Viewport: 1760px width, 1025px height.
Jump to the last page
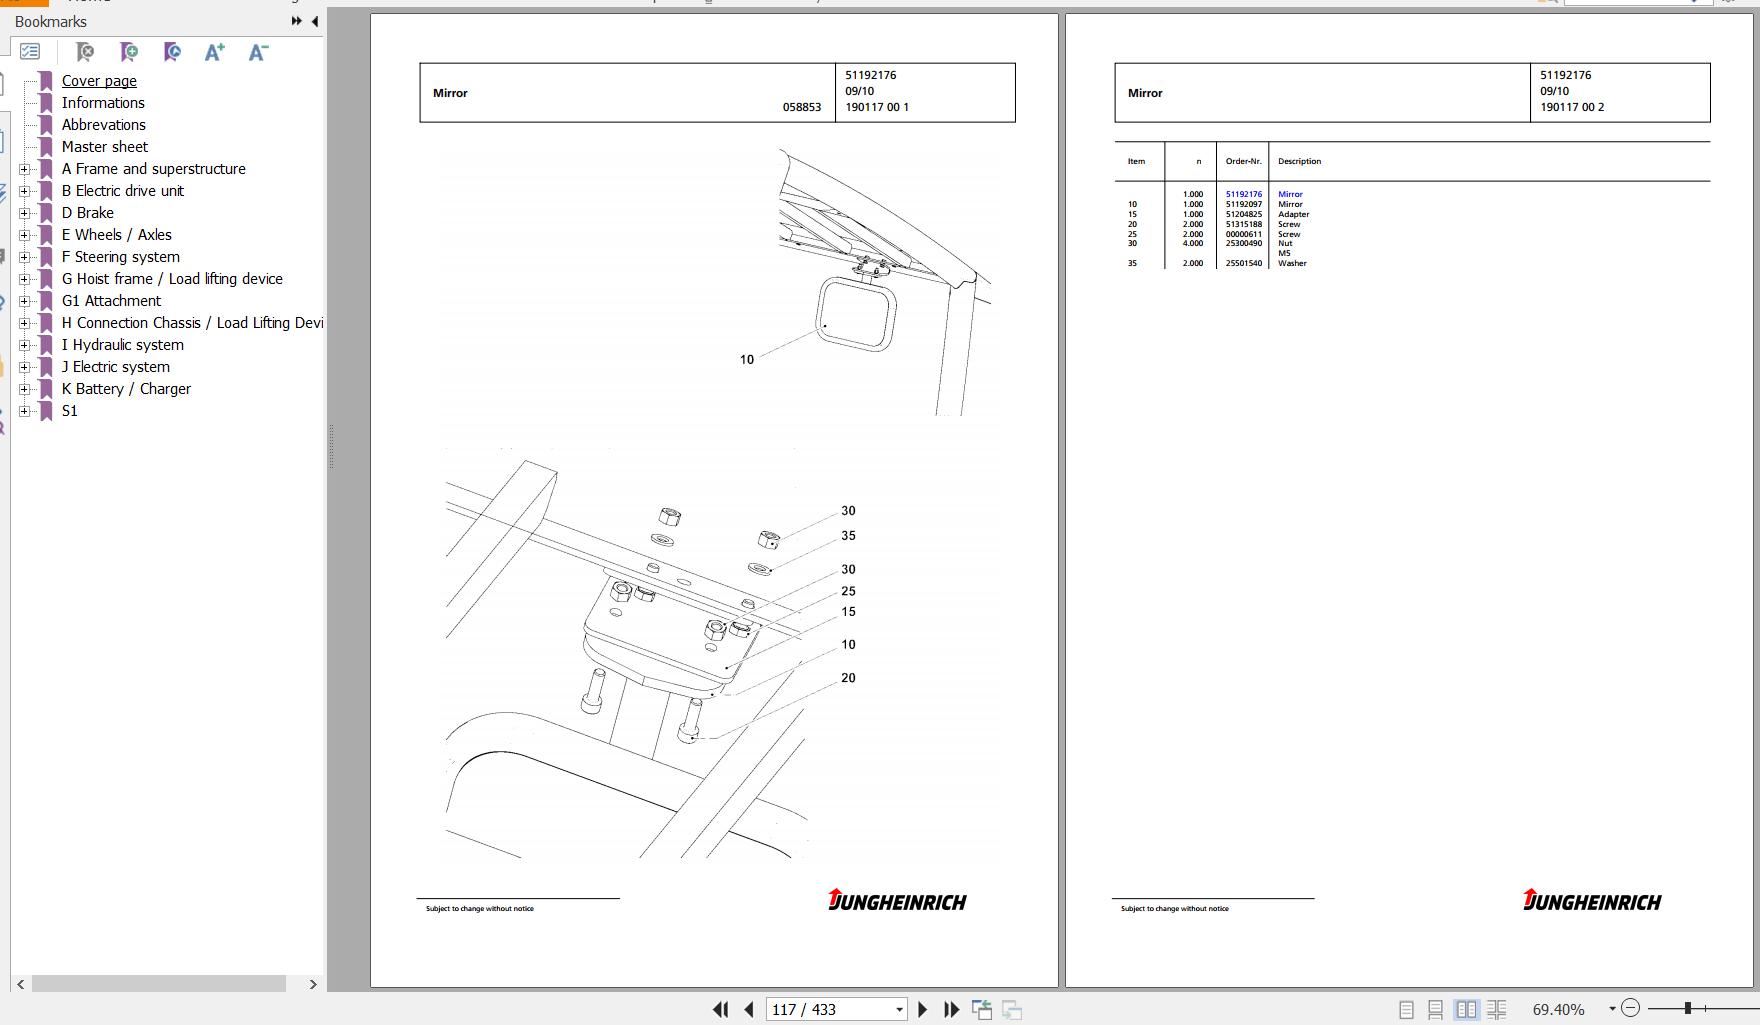[952, 1009]
